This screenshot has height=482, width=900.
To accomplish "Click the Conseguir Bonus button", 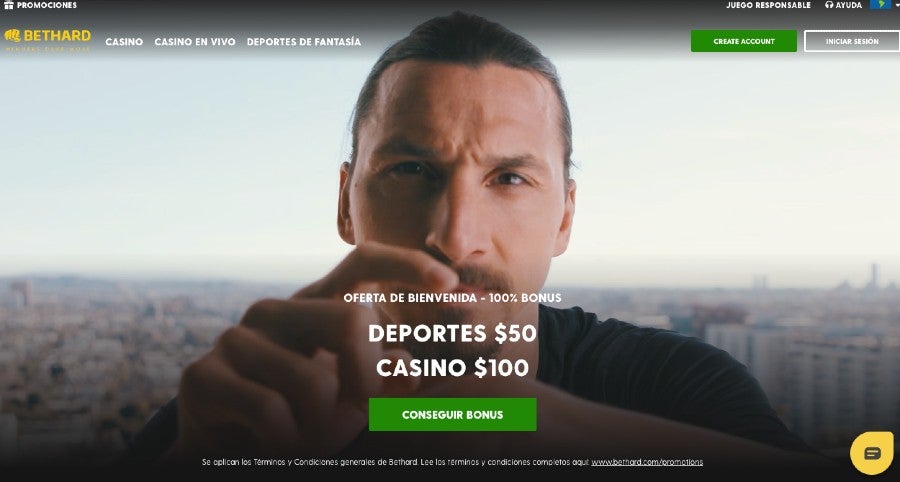I will (x=453, y=414).
